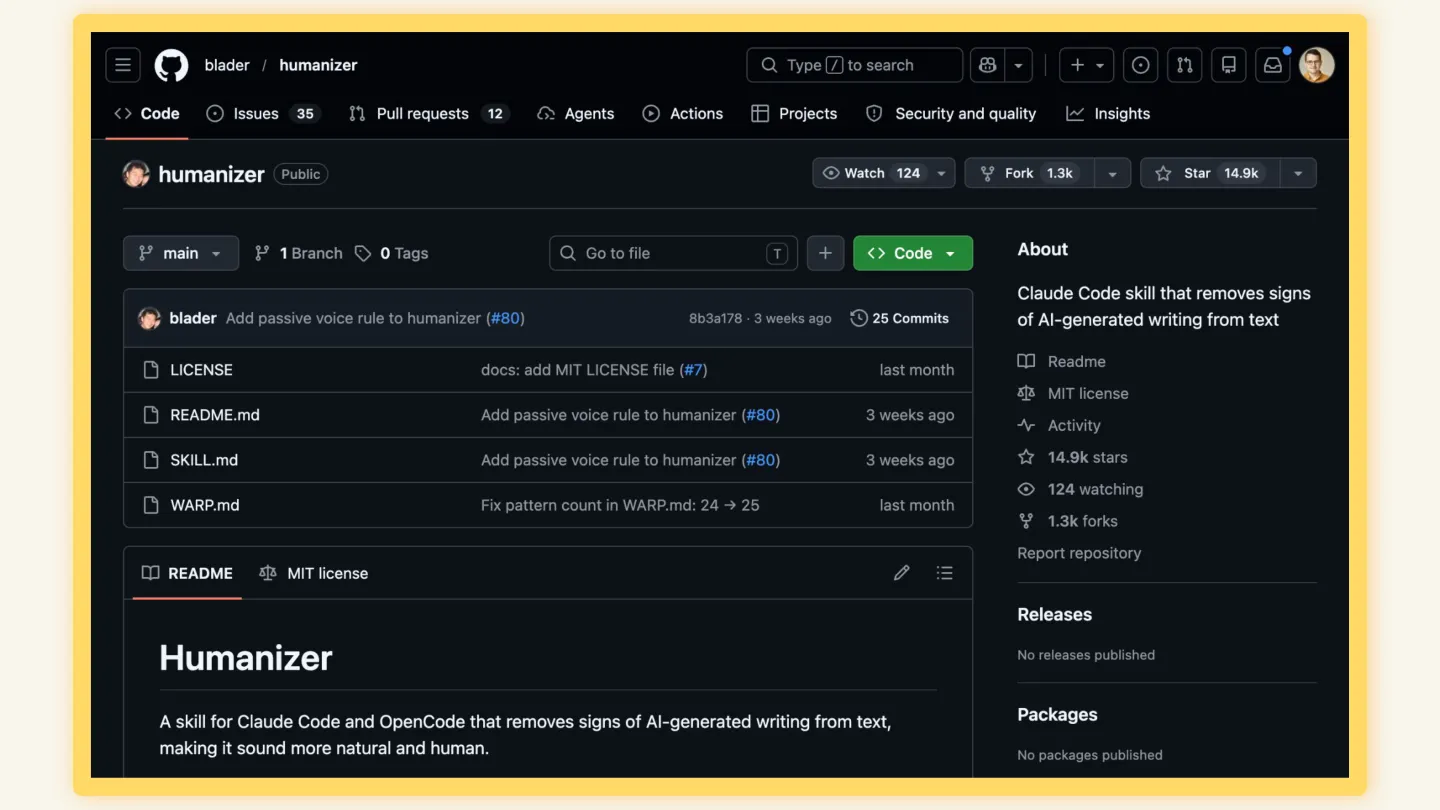
Task: Expand the Fork options dropdown arrow
Action: click(1112, 173)
